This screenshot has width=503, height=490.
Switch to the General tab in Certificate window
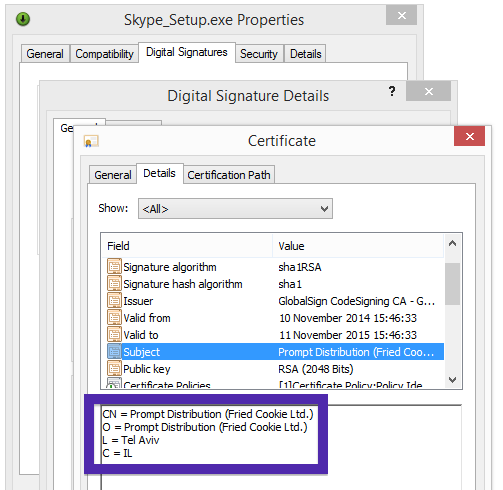113,175
